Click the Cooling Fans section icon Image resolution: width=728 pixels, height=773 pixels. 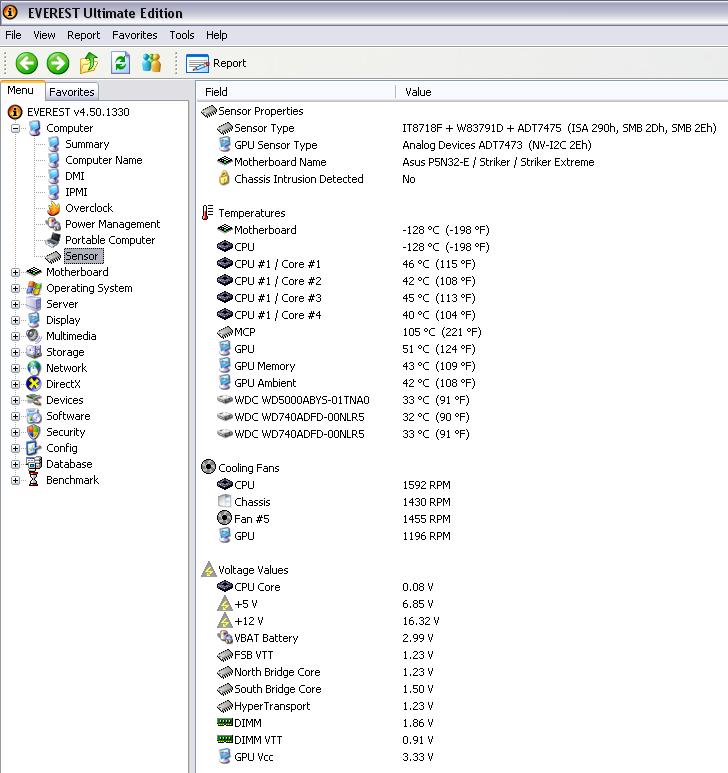208,467
